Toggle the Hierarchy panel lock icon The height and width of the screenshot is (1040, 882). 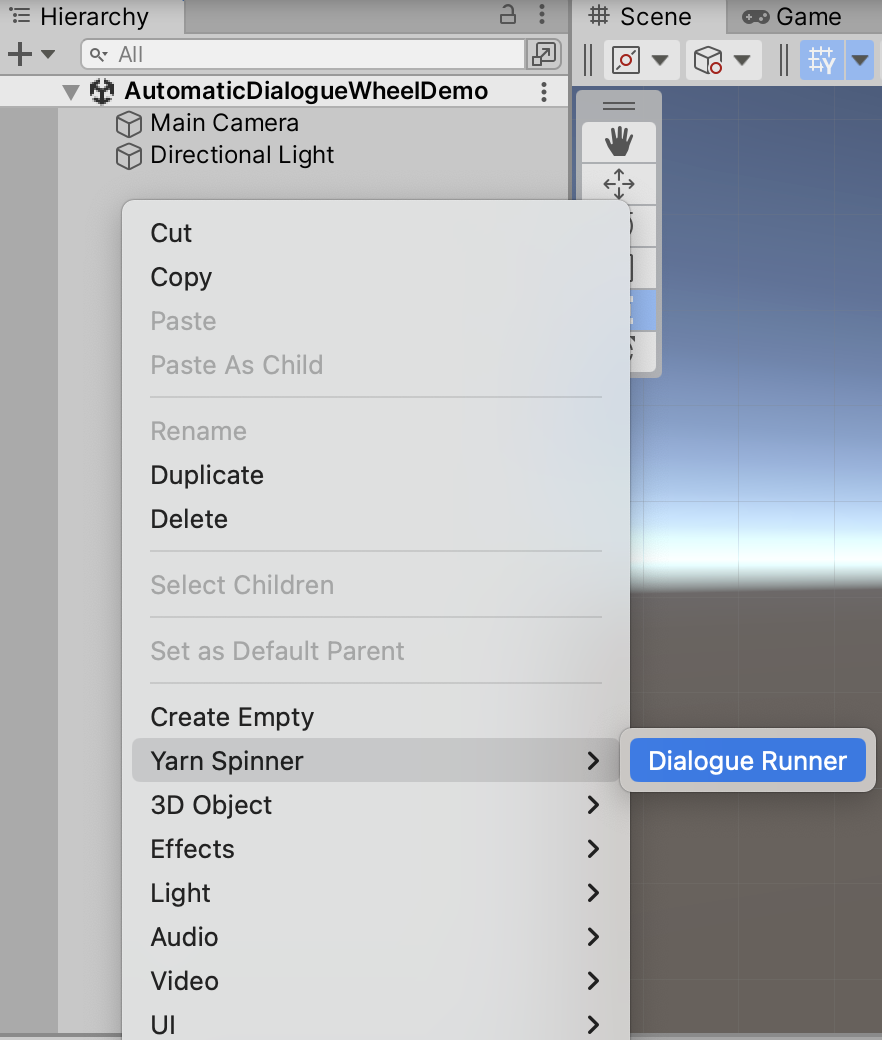508,15
